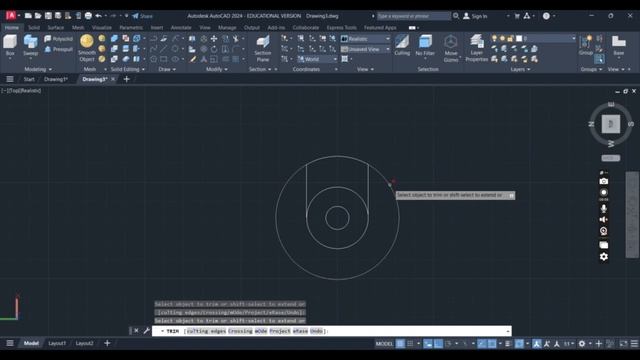Click the Save icon in quick access toolbar
This screenshot has height=360, width=640.
pyautogui.click(x=48, y=16)
